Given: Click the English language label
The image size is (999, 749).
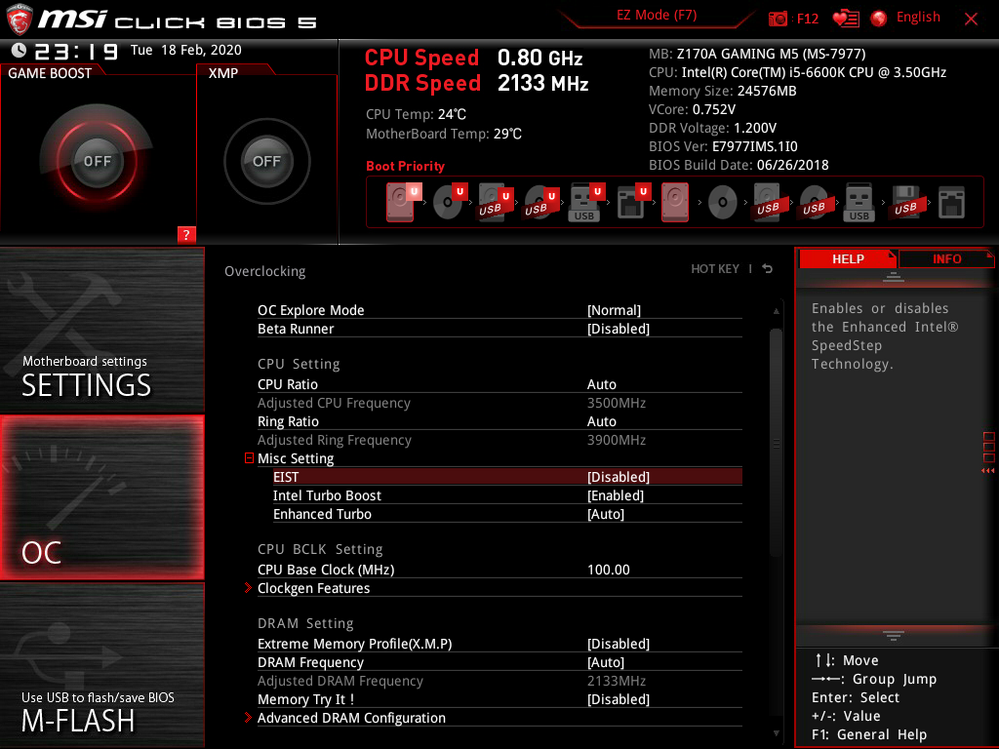Looking at the screenshot, I should click(918, 17).
